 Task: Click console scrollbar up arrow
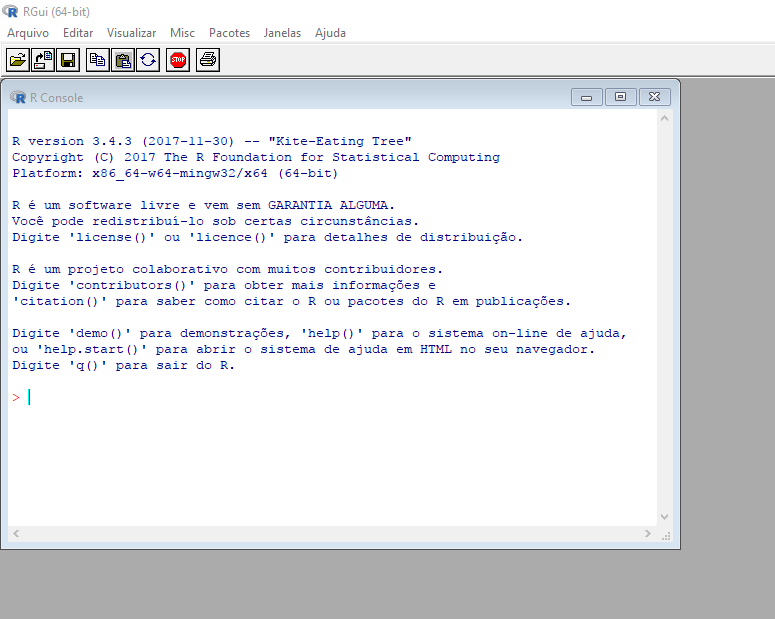[664, 118]
